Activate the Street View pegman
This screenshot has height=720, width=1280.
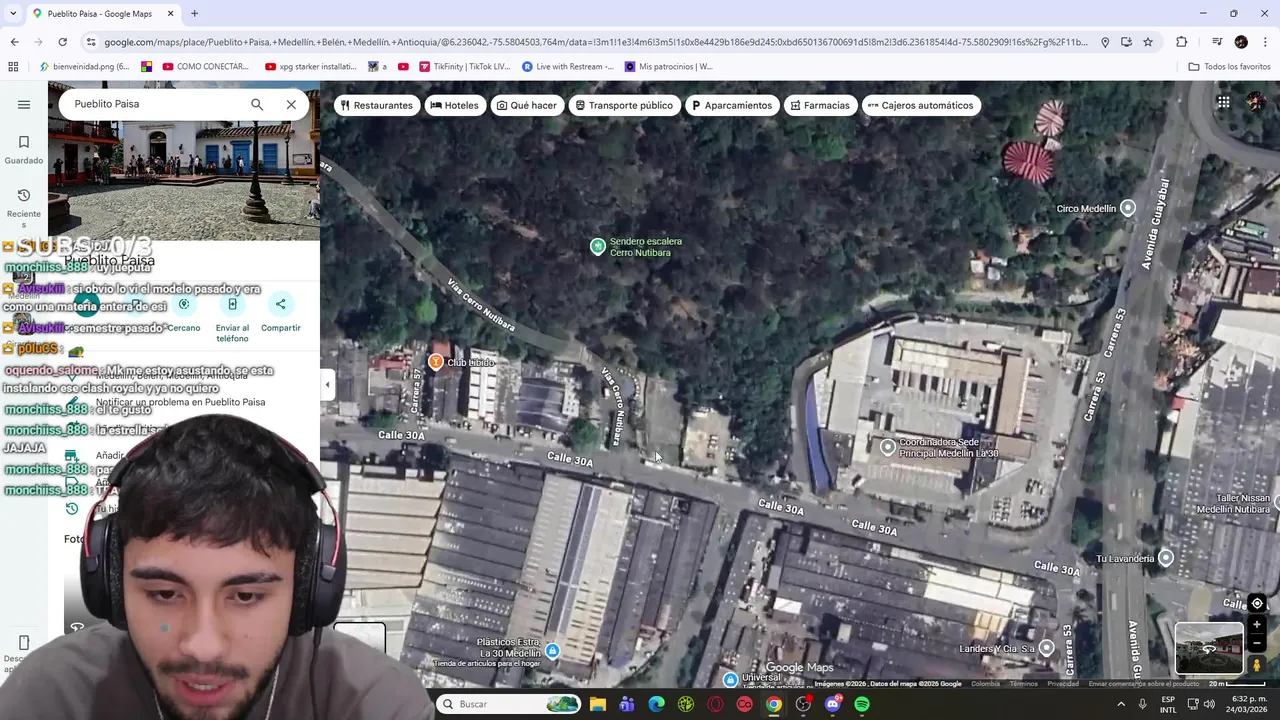[1257, 665]
